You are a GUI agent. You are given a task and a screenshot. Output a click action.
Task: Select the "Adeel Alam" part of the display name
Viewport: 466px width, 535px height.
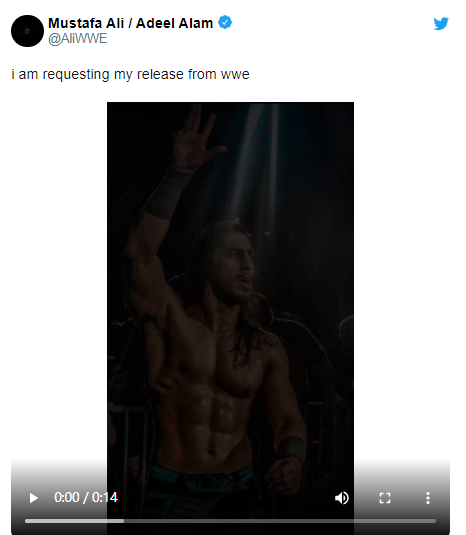point(174,23)
